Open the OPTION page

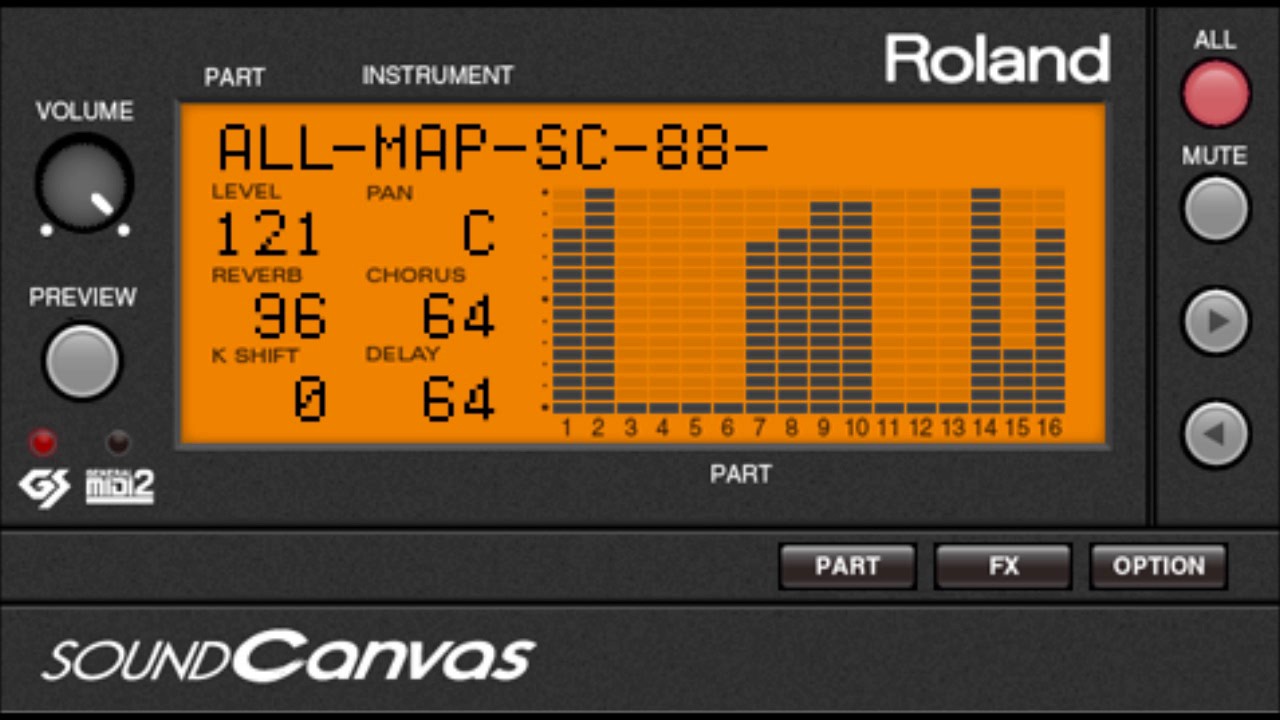[x=1158, y=566]
